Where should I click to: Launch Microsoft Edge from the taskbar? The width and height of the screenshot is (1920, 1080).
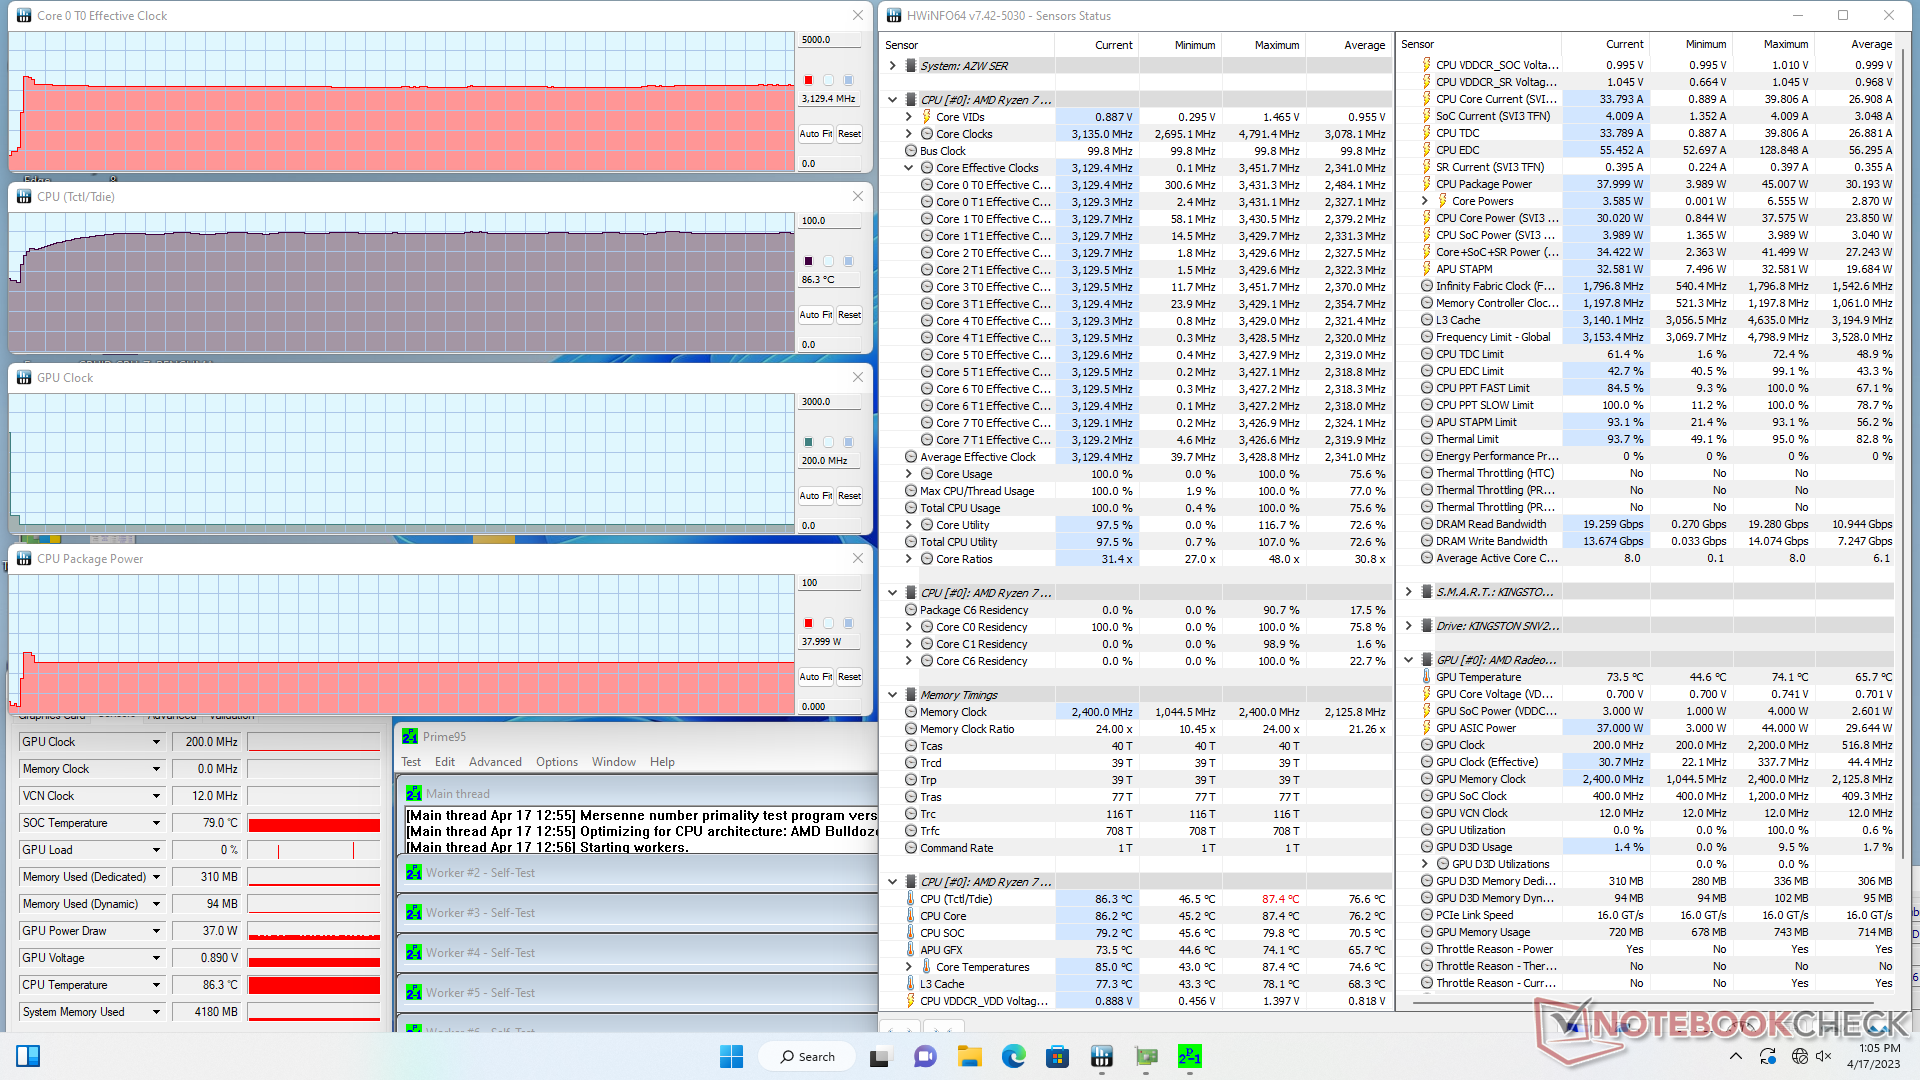pyautogui.click(x=1013, y=1057)
